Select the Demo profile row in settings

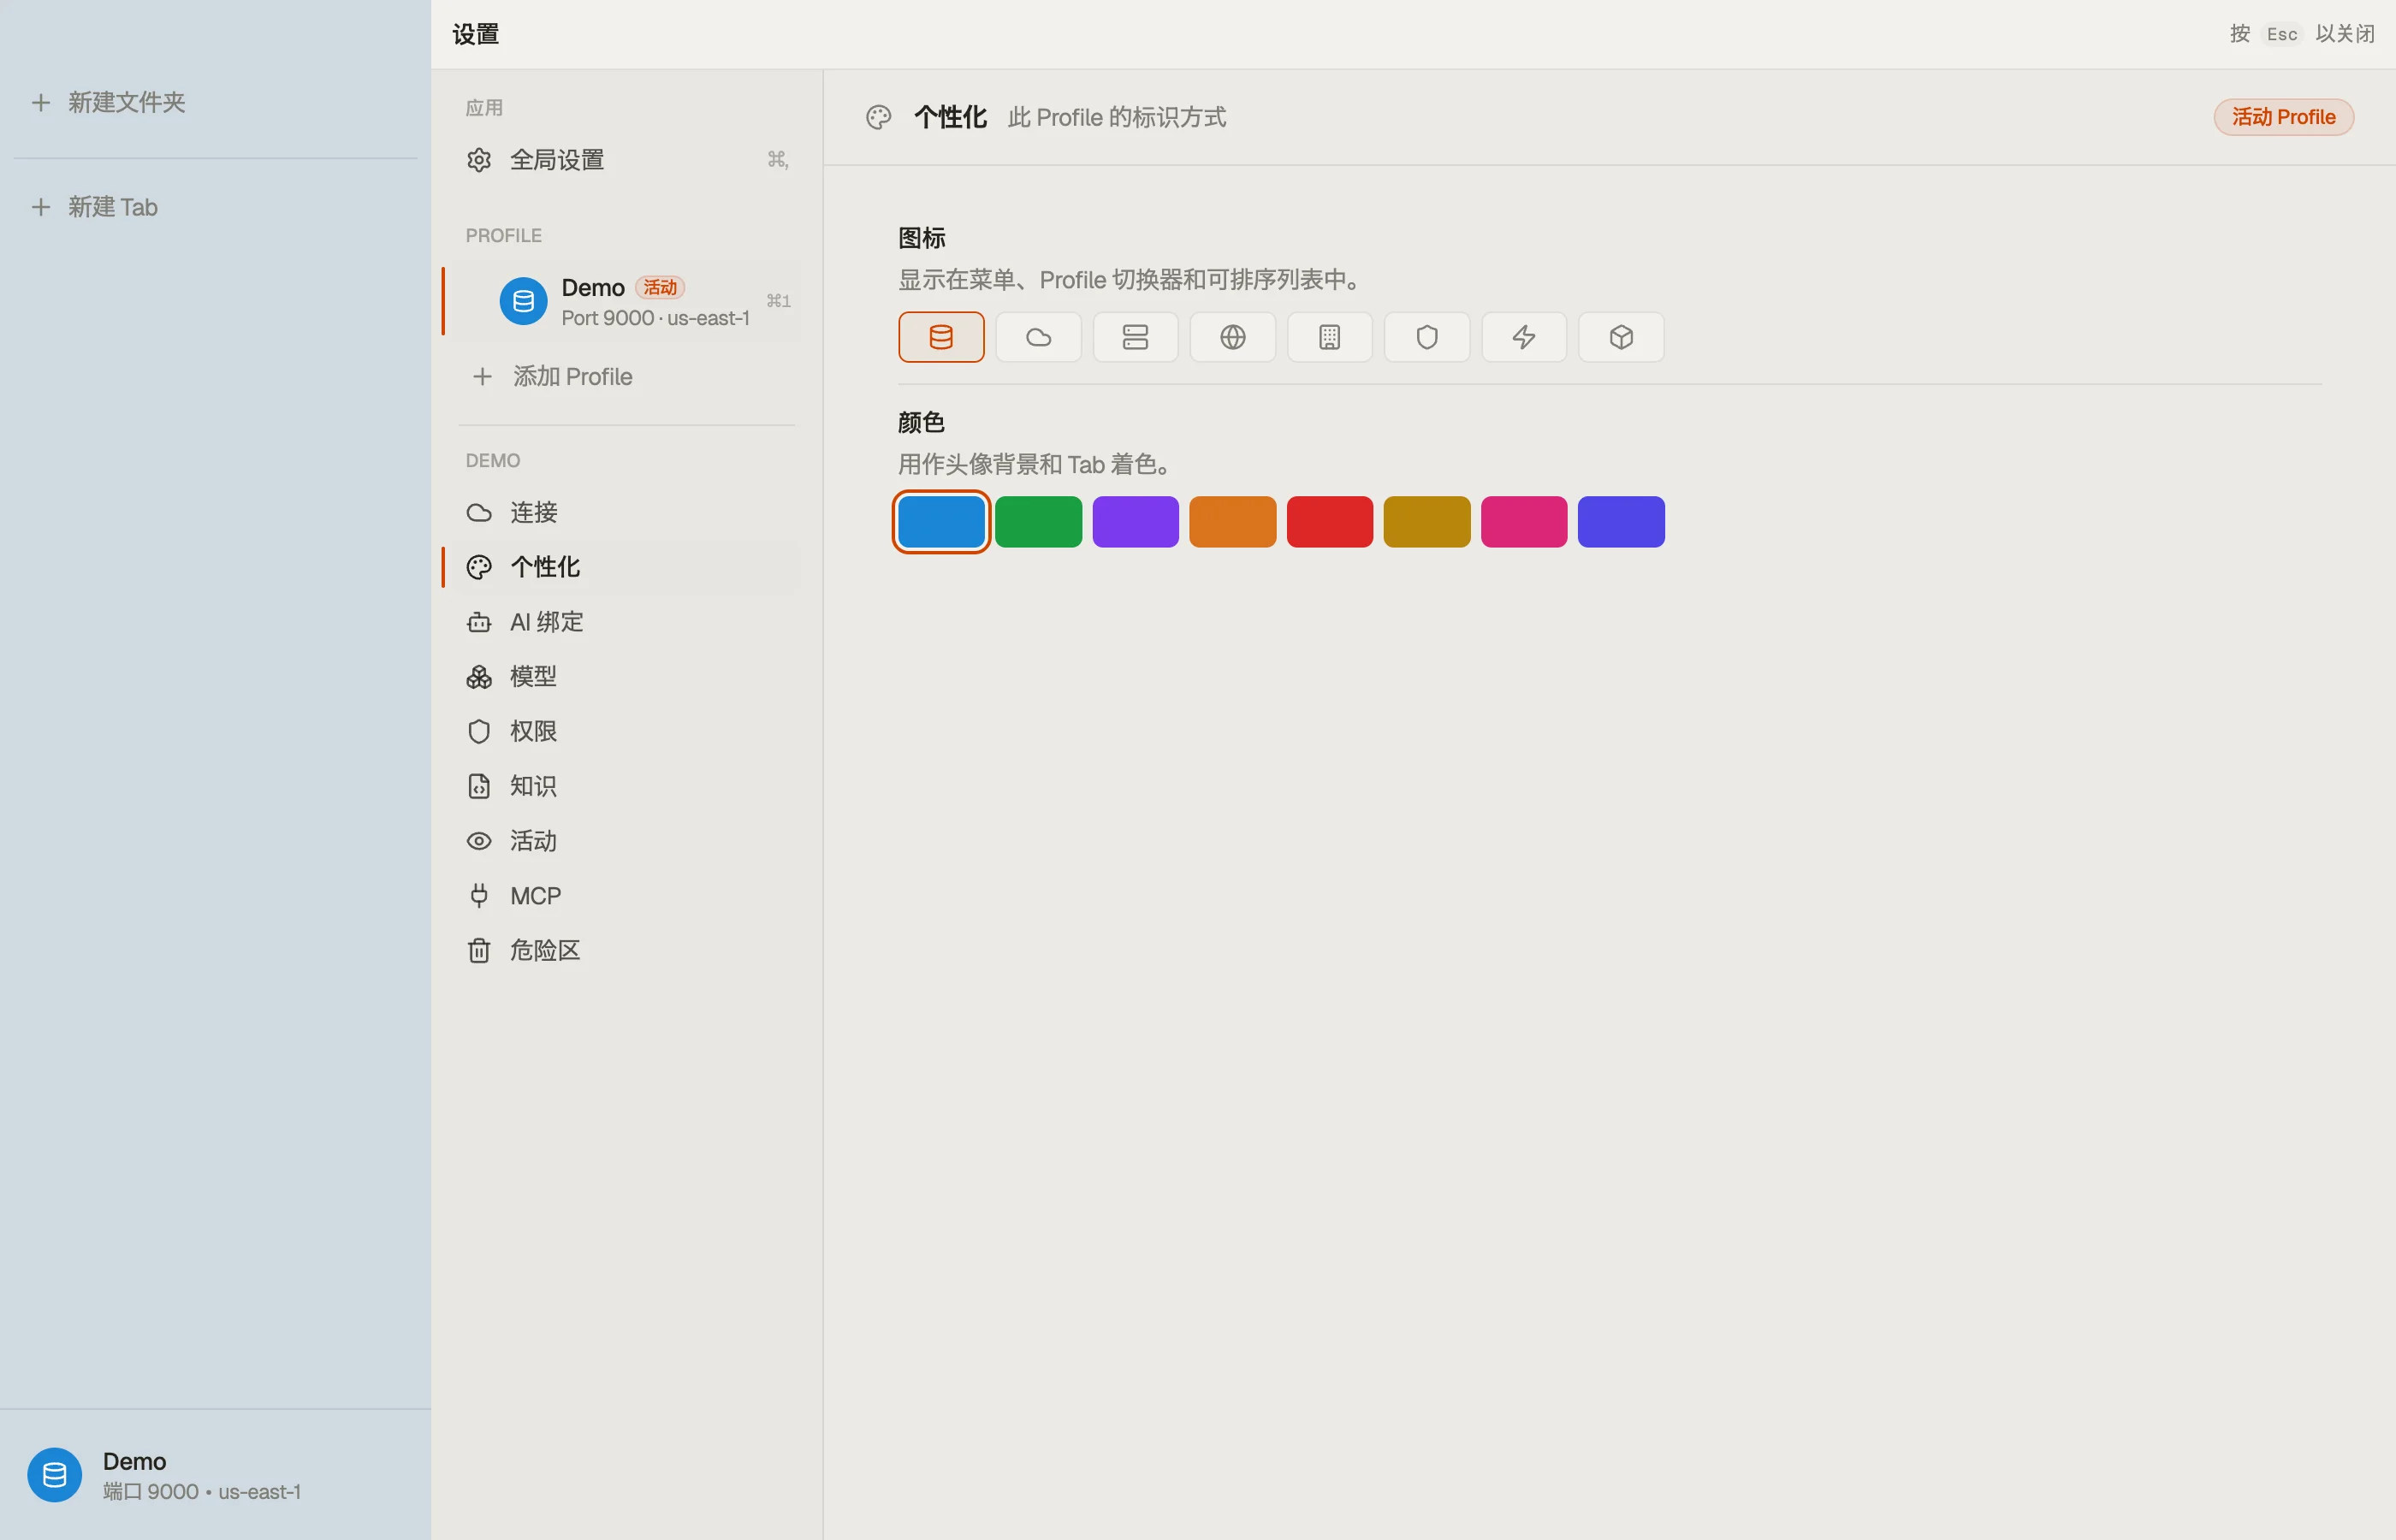626,302
